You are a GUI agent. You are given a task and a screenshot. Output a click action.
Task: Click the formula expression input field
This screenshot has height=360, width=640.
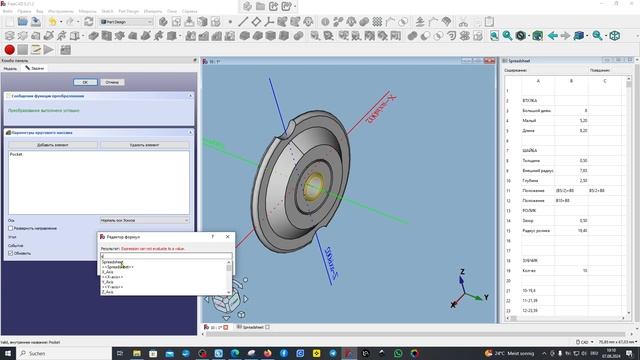[166, 256]
